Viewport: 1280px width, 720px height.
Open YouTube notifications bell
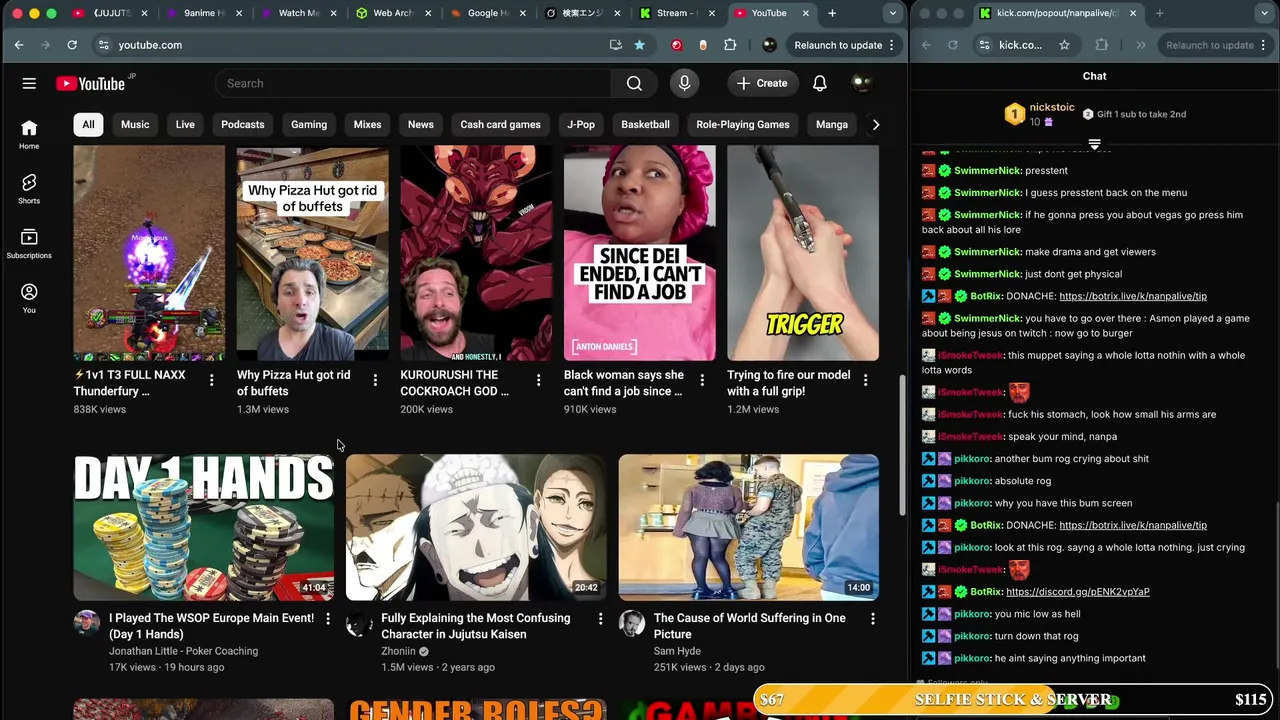(x=819, y=83)
